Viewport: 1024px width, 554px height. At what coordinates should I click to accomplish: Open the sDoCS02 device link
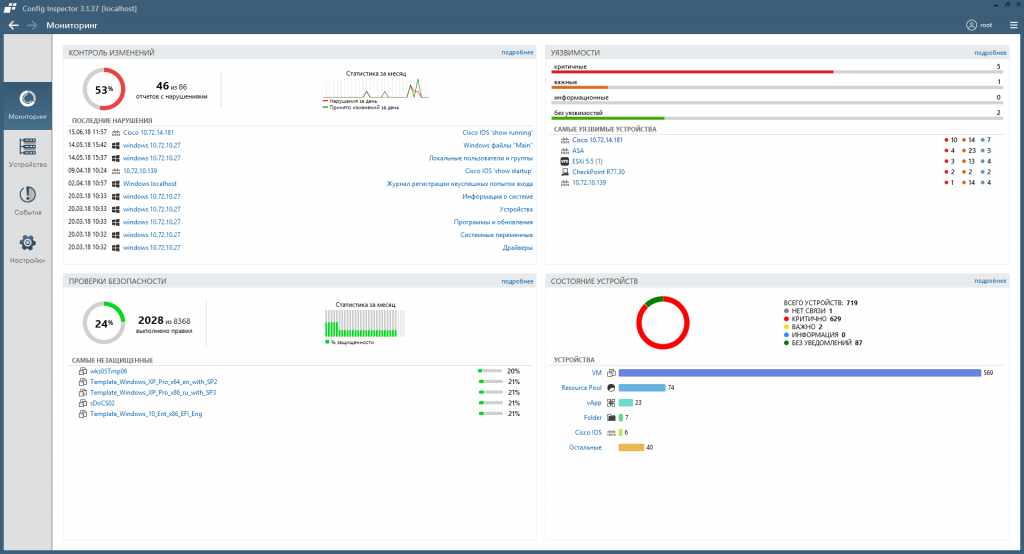point(102,403)
